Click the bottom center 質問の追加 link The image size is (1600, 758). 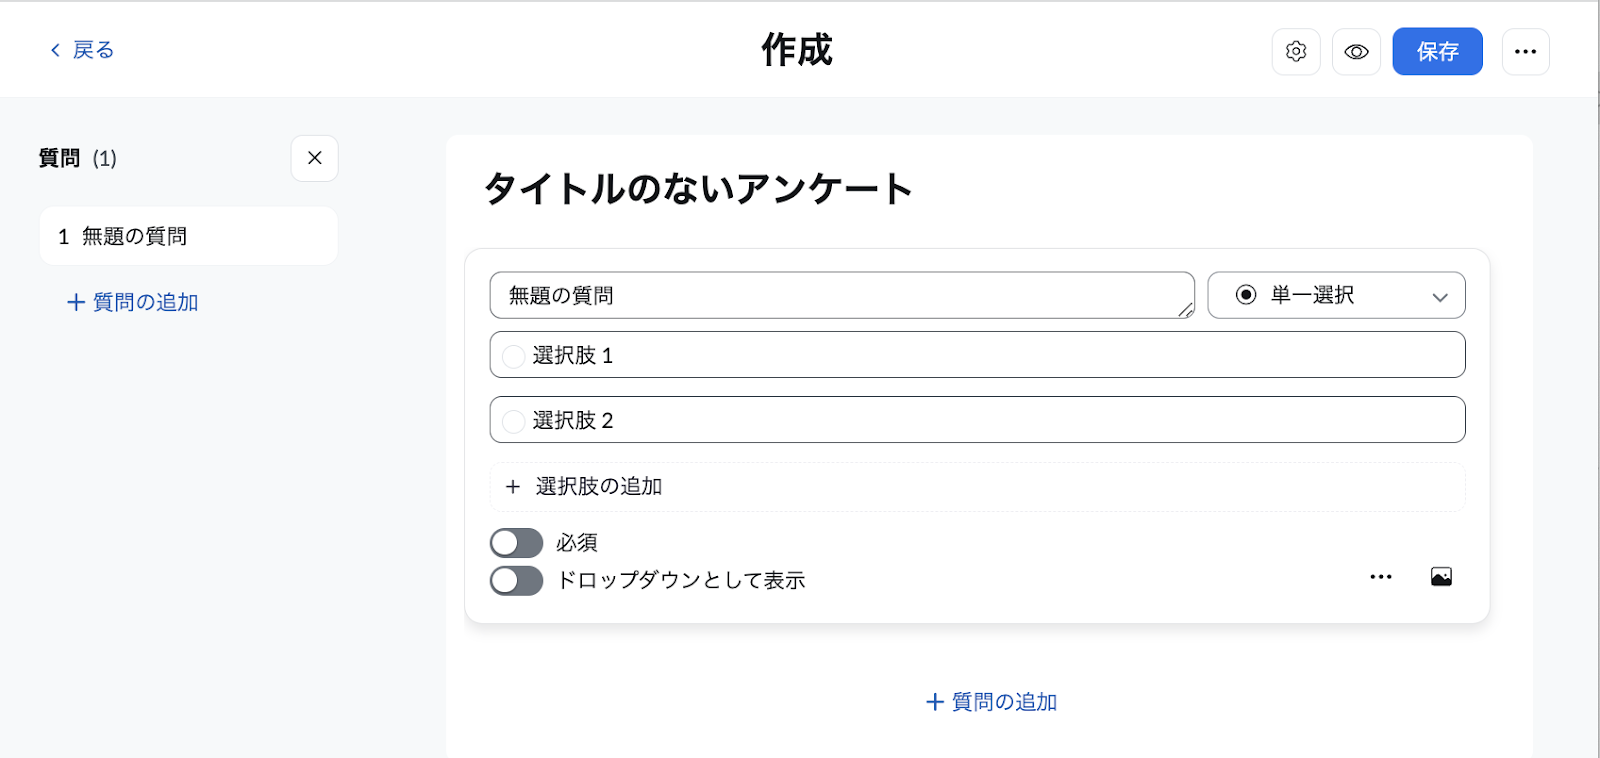tap(991, 702)
